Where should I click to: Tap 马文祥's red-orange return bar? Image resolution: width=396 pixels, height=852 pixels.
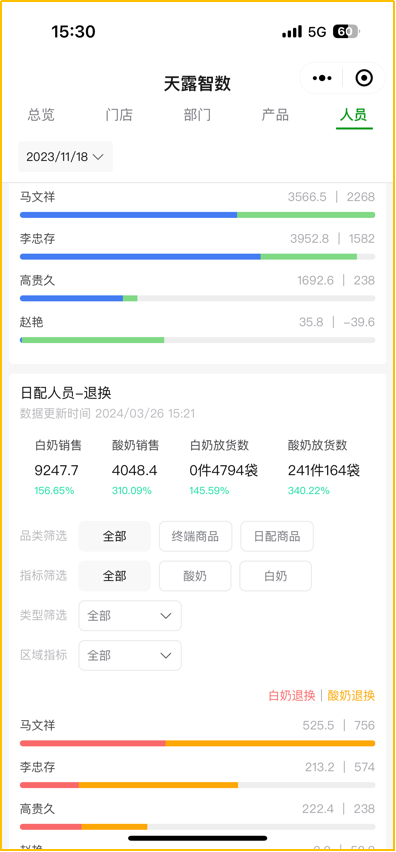[198, 743]
